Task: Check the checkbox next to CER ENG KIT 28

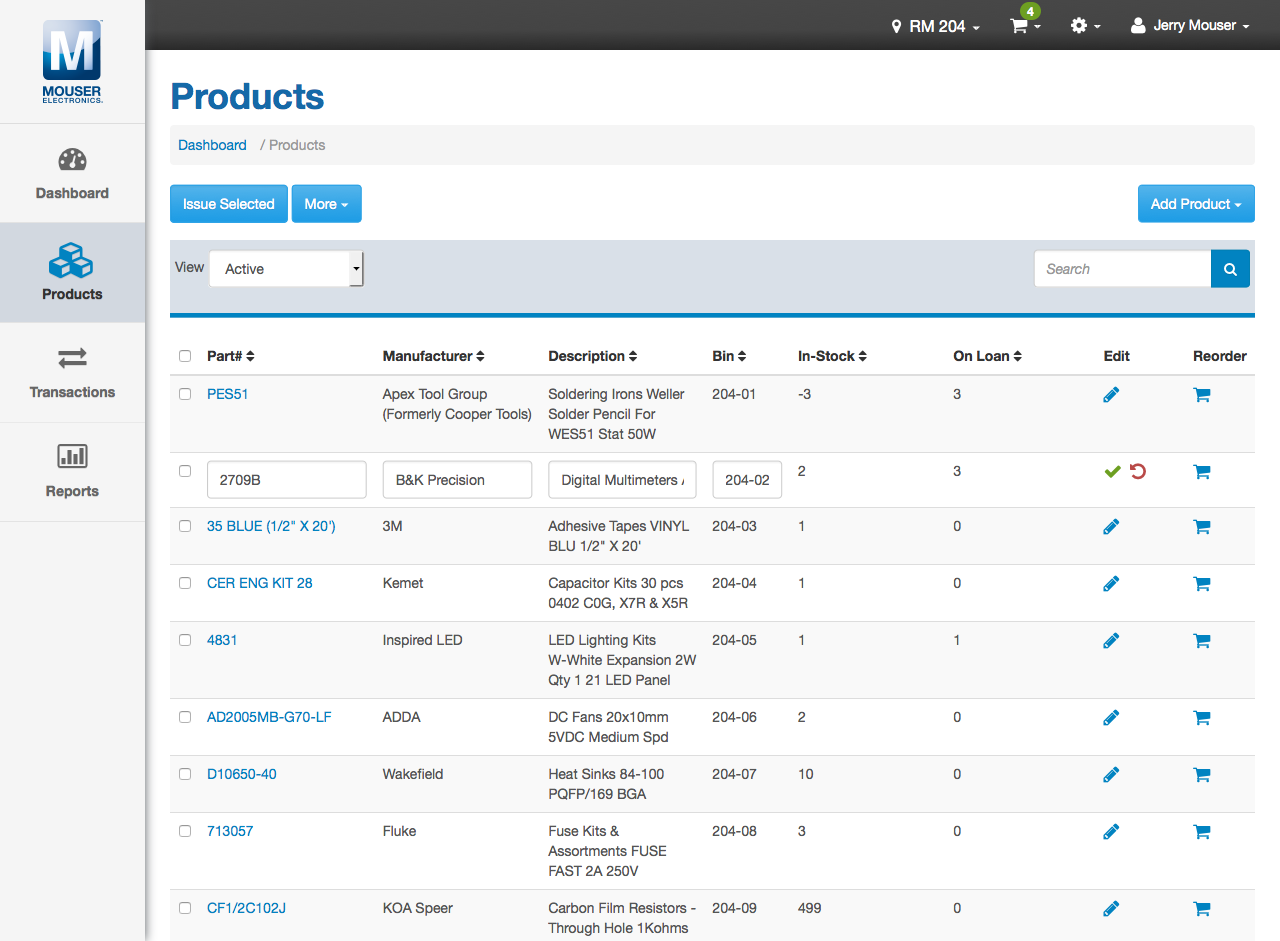Action: pyautogui.click(x=184, y=583)
